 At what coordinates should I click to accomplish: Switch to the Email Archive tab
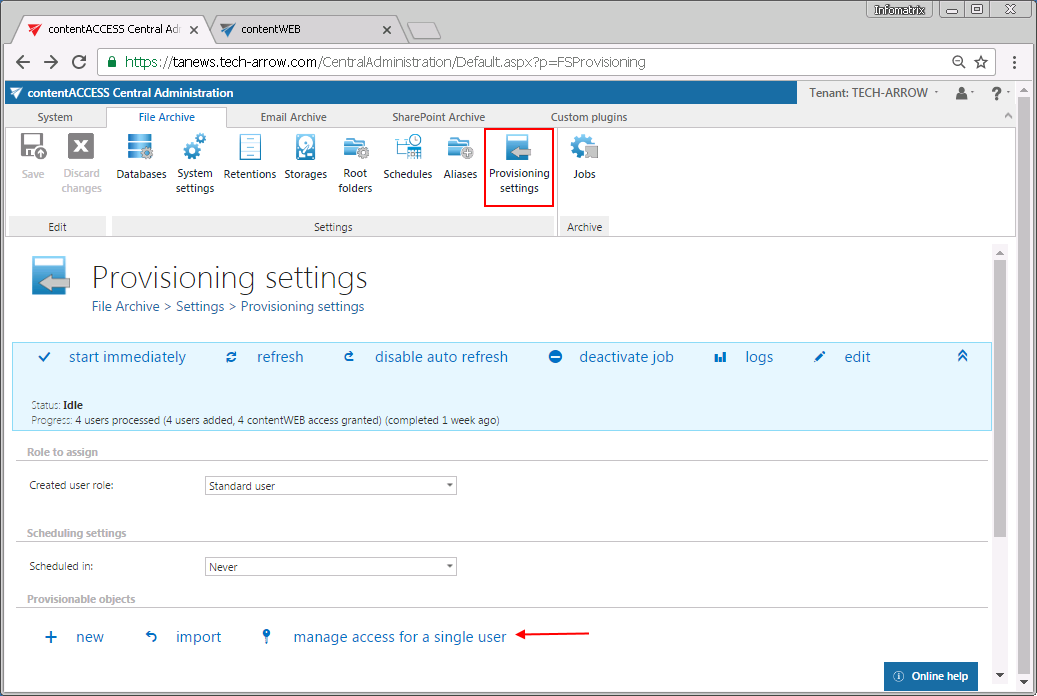293,117
